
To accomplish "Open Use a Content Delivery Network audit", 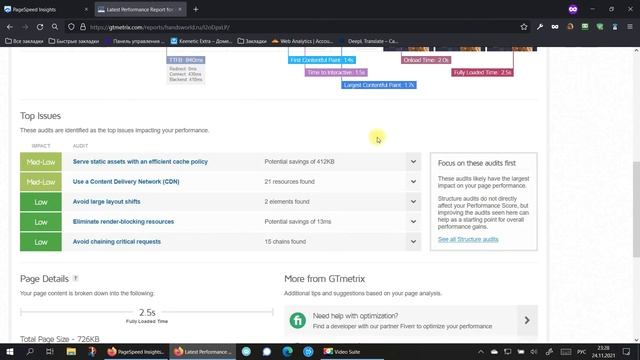I will coord(126,182).
